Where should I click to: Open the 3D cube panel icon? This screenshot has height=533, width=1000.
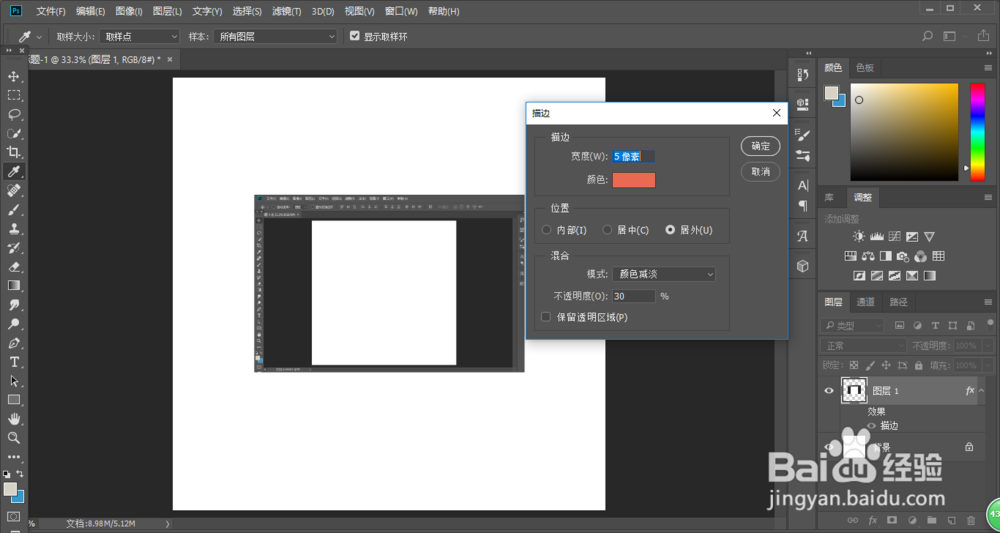(x=803, y=266)
